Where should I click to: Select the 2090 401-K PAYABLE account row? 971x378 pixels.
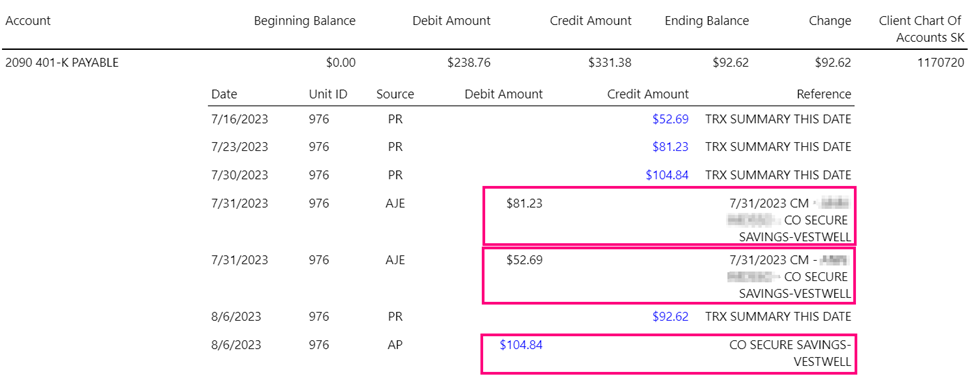click(x=486, y=62)
